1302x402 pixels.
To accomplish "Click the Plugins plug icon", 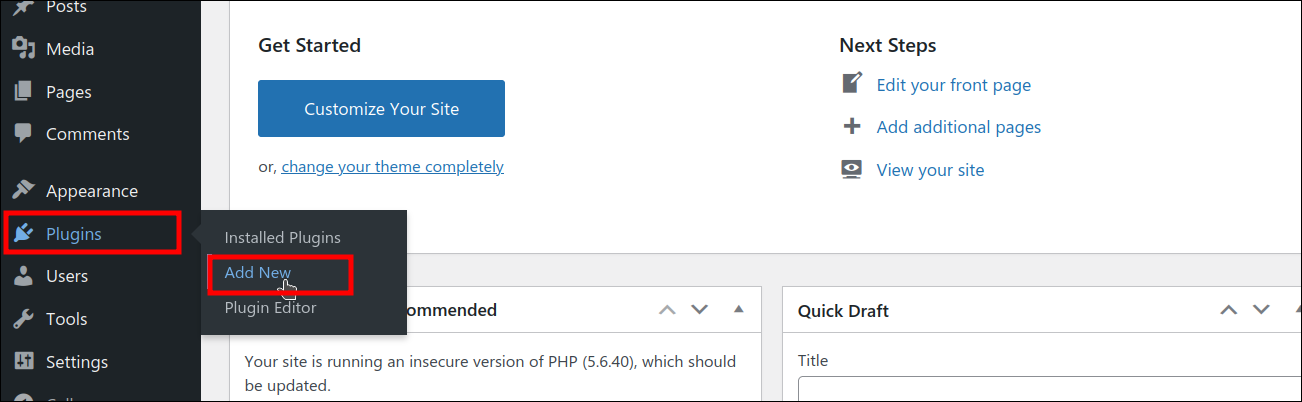I will [24, 234].
